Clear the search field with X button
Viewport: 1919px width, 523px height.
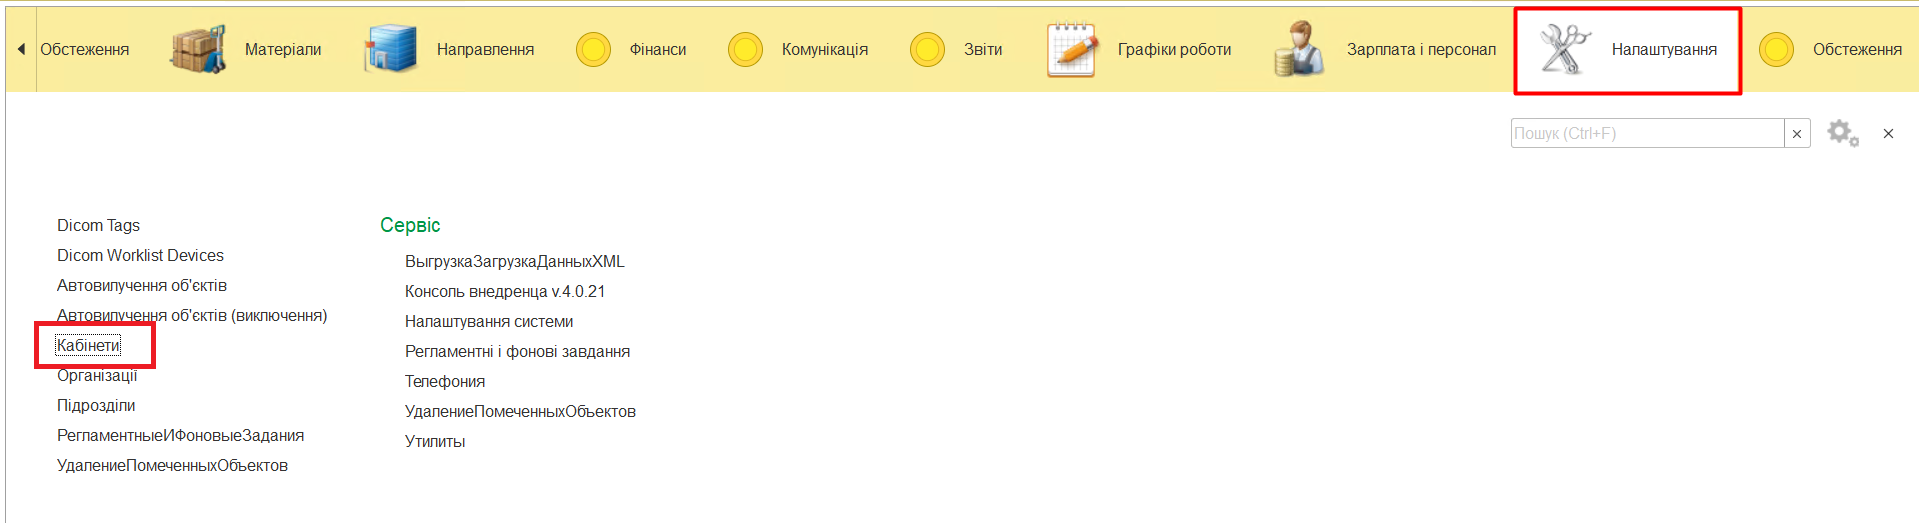pyautogui.click(x=1797, y=134)
